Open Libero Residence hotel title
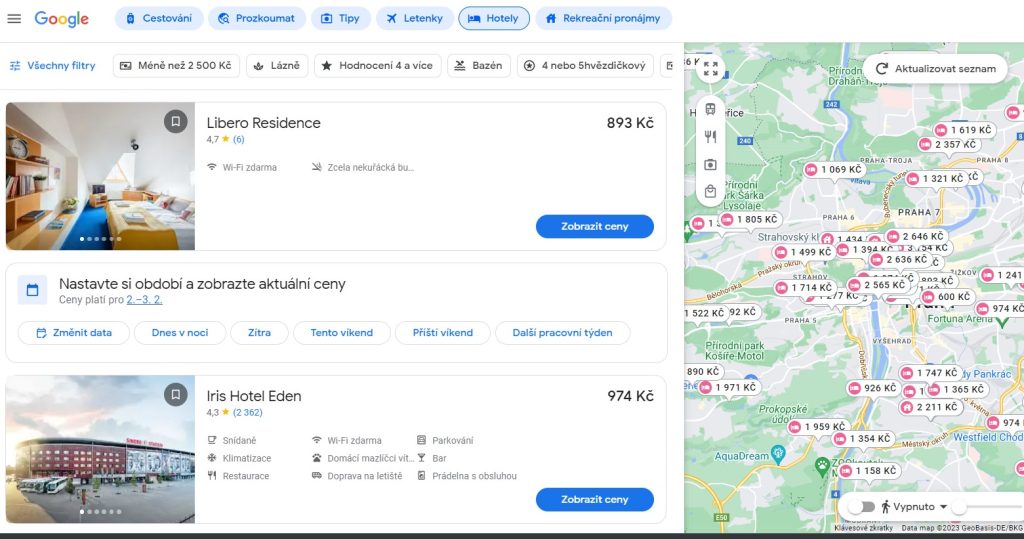Screen dimensions: 1024x539 coord(263,123)
